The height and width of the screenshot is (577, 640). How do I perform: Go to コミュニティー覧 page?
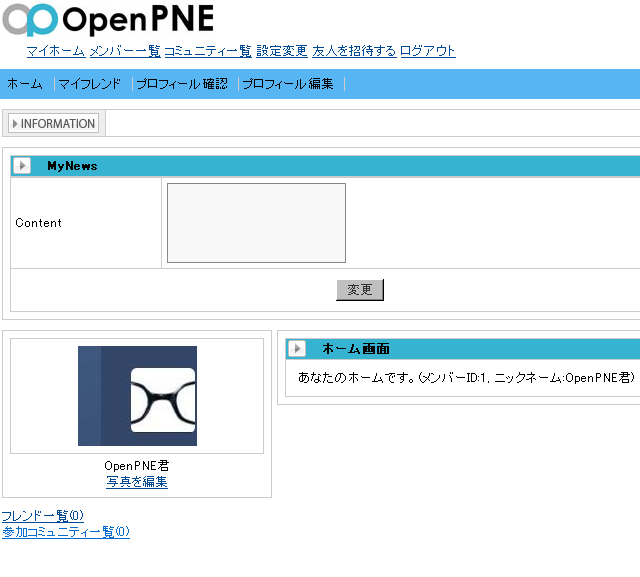[x=207, y=51]
